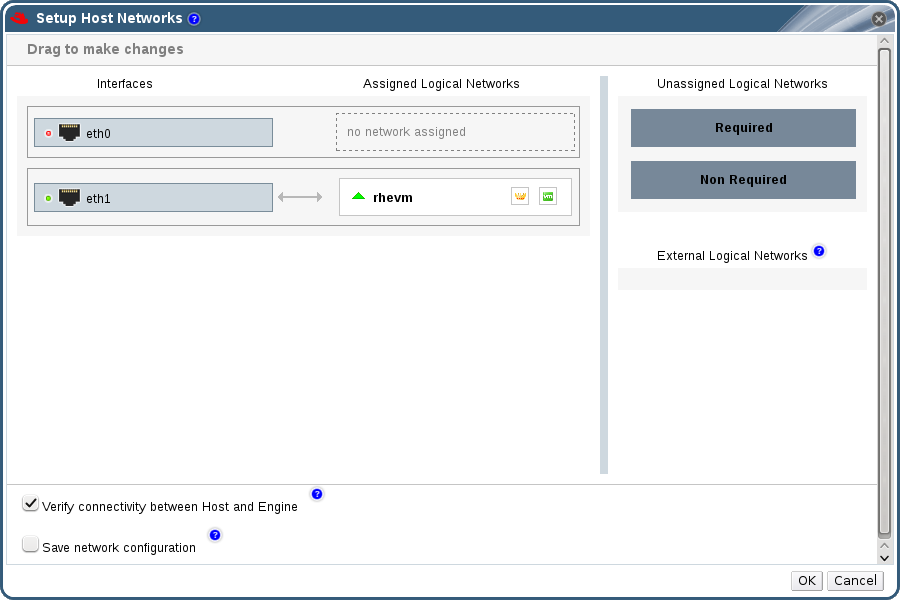Click the help icon beside Save network configuration
The height and width of the screenshot is (600, 900).
click(214, 535)
